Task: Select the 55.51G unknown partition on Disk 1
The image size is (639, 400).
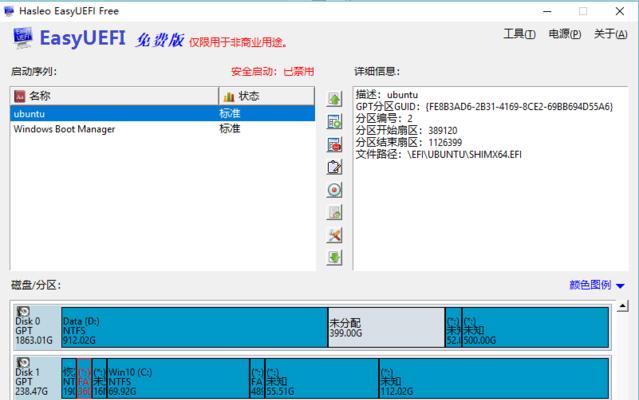Action: (322, 378)
